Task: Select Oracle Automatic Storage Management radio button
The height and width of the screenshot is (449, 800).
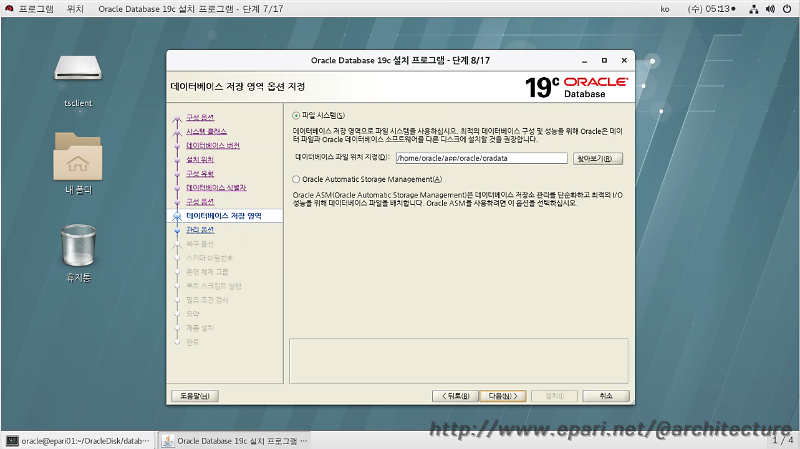Action: [x=296, y=179]
